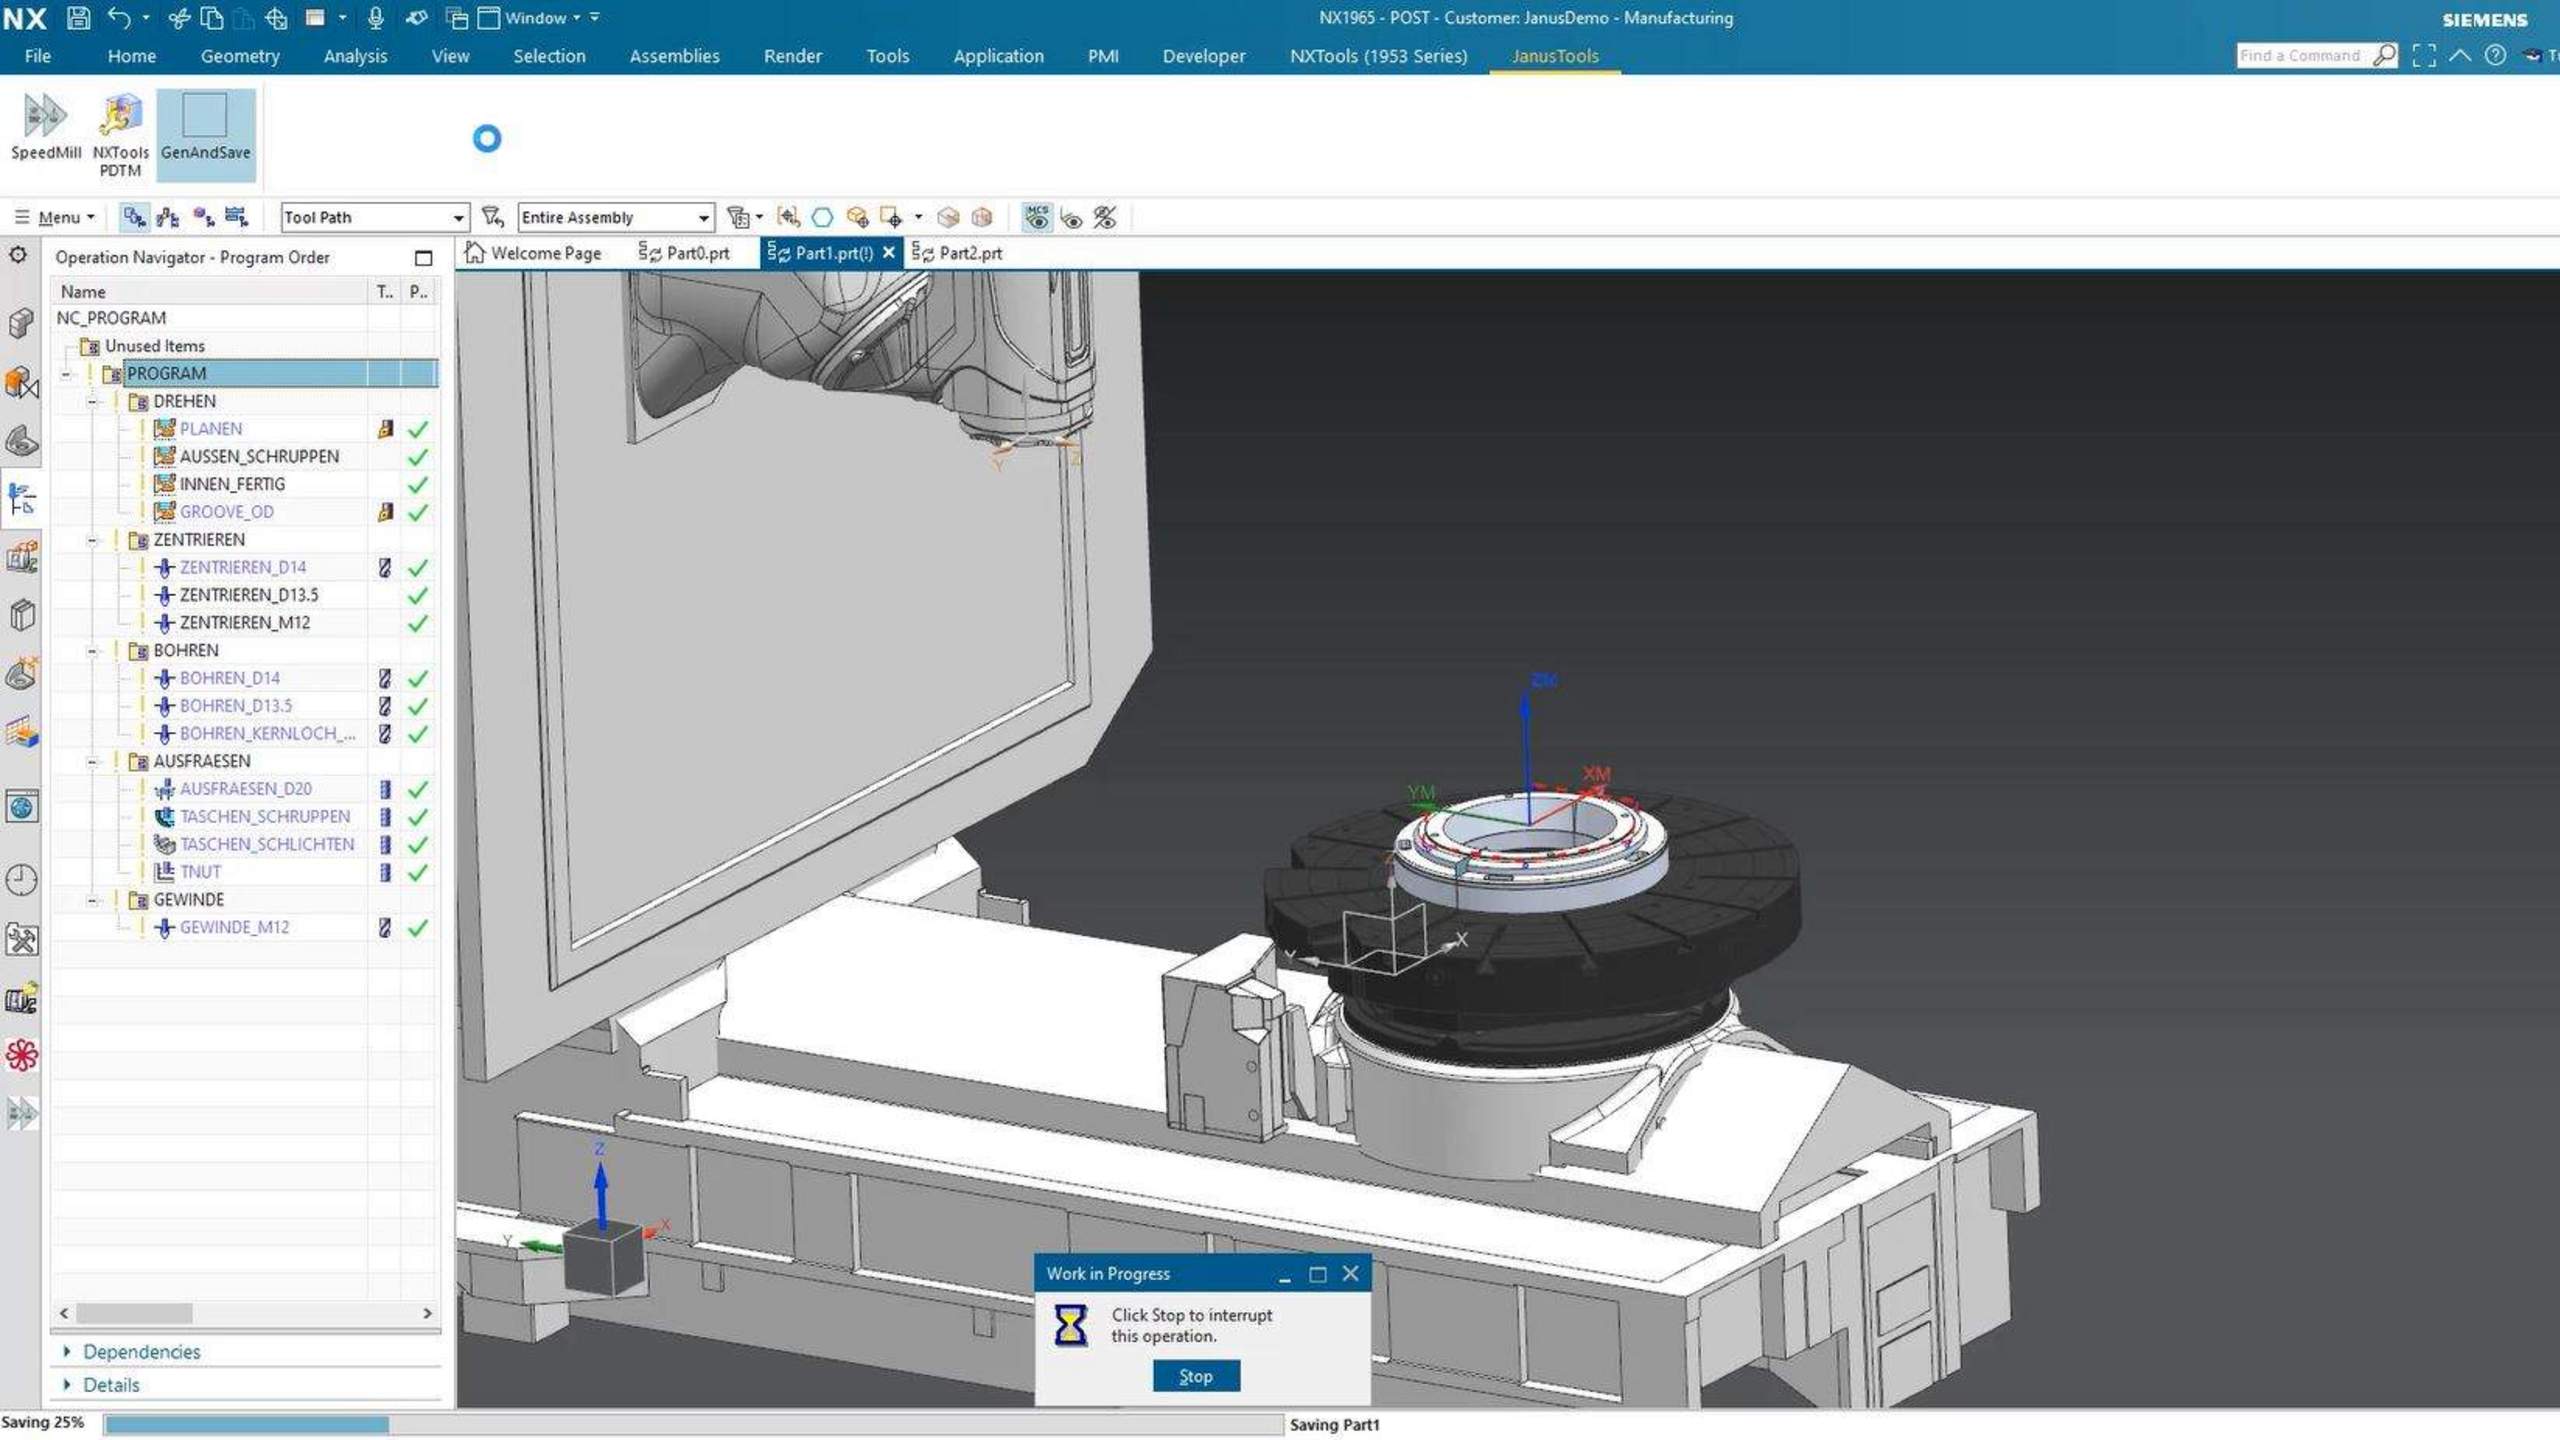
Task: Launch the SpeedMill tool
Action: (45, 127)
